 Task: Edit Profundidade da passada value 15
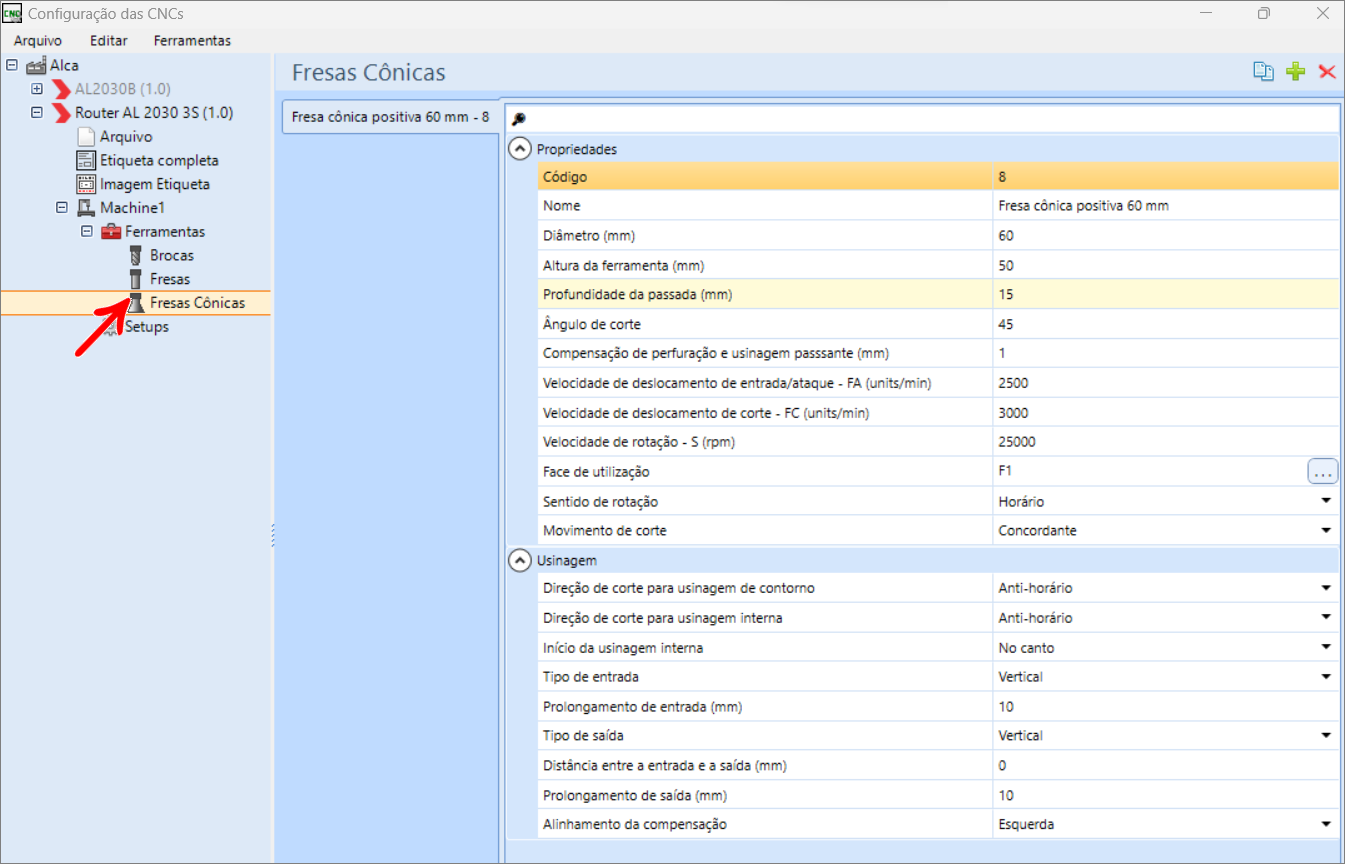coord(1165,295)
